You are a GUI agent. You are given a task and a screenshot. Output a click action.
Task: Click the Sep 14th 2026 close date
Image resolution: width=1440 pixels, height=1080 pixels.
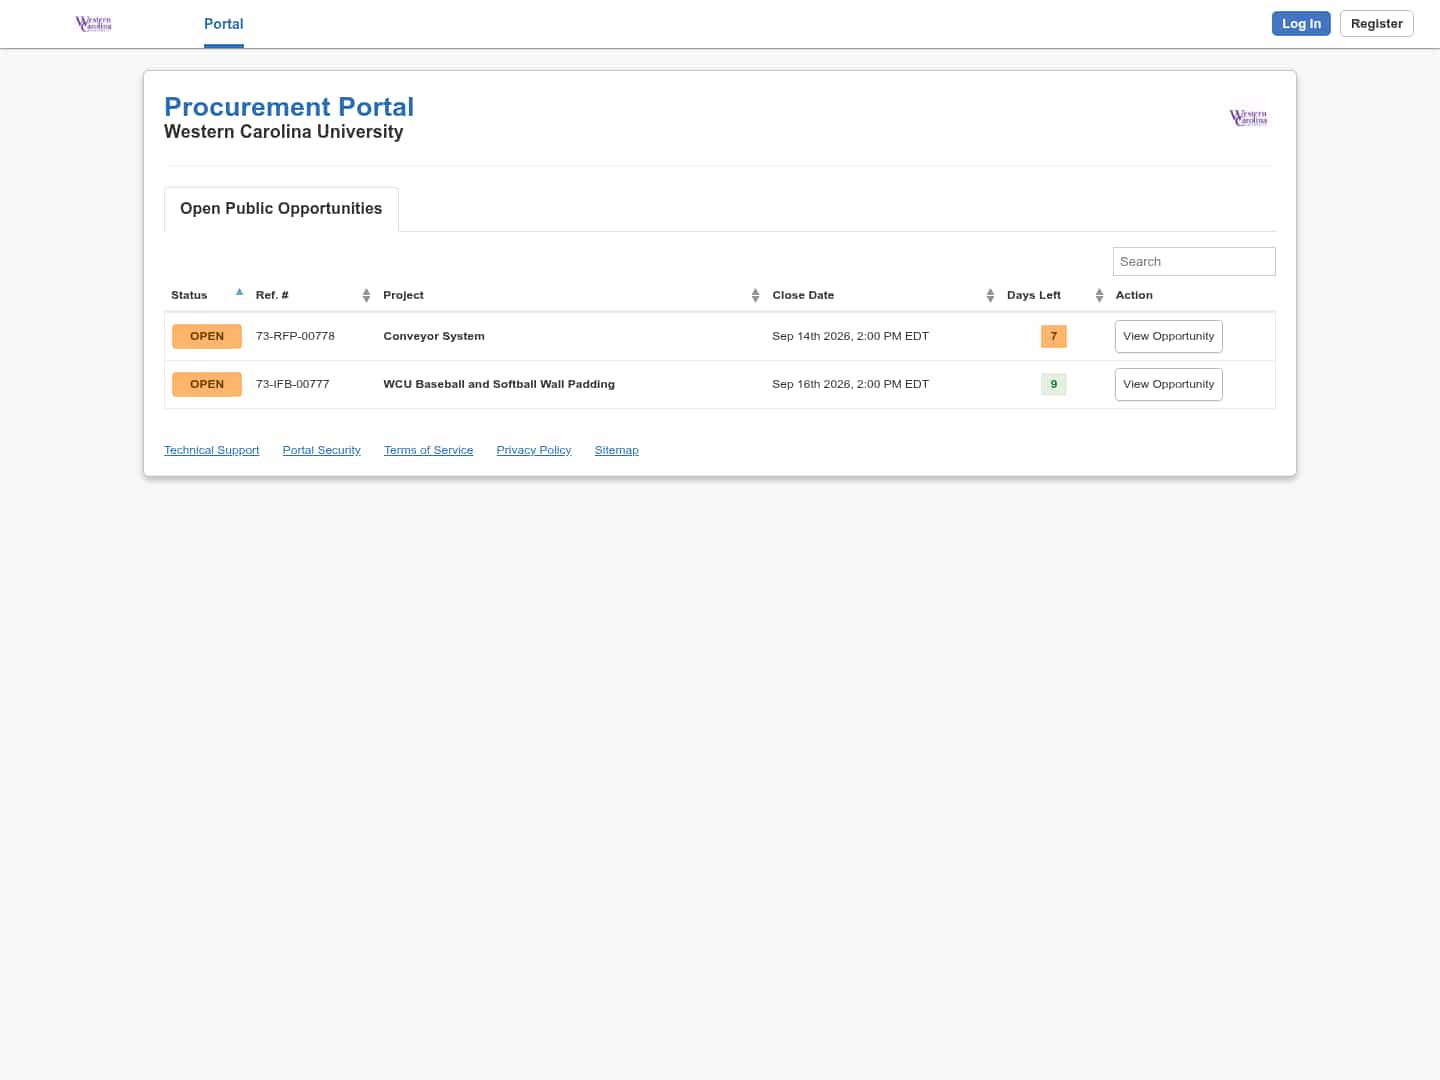850,337
